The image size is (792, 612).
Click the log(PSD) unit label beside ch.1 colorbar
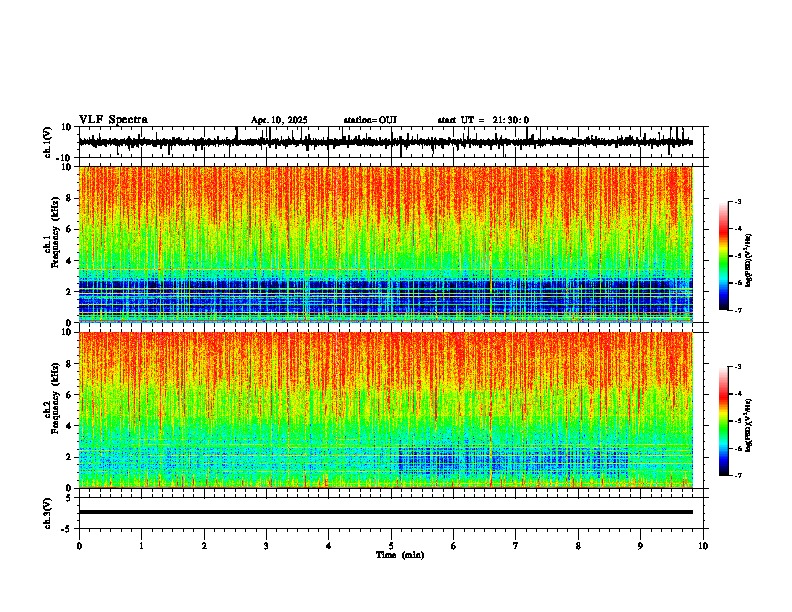coord(749,260)
